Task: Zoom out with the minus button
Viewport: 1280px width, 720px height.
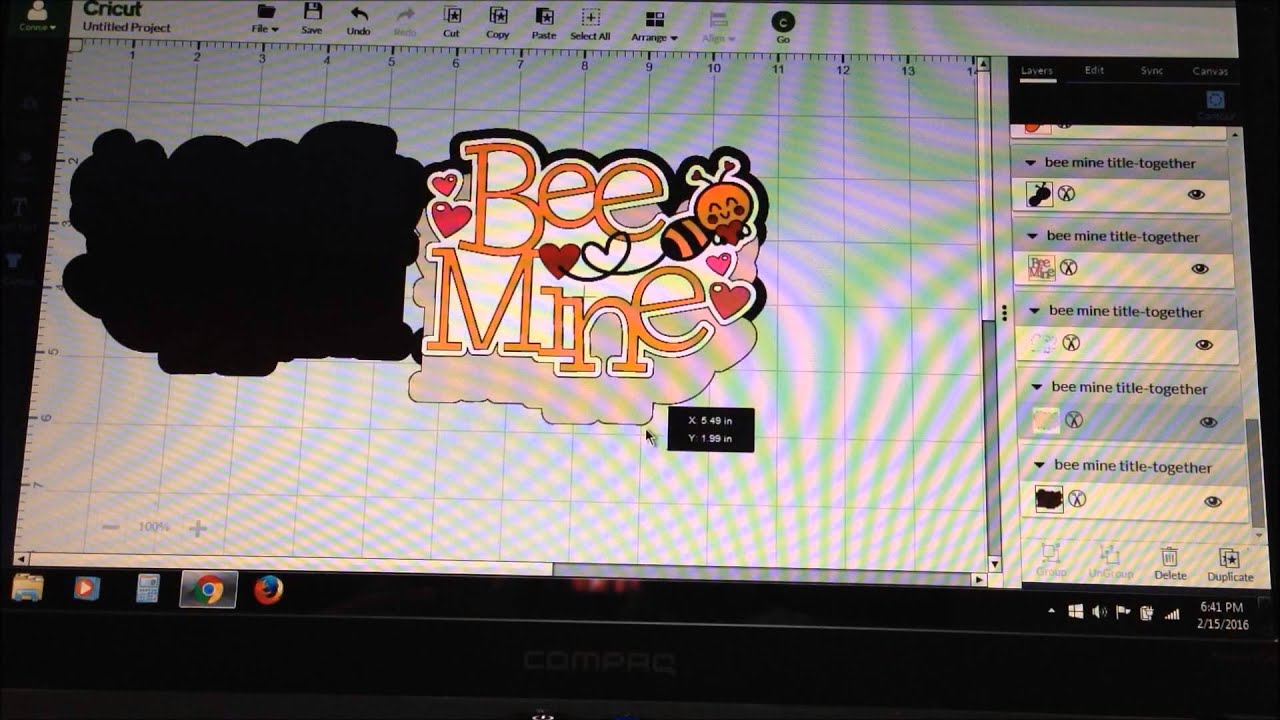Action: [x=111, y=526]
